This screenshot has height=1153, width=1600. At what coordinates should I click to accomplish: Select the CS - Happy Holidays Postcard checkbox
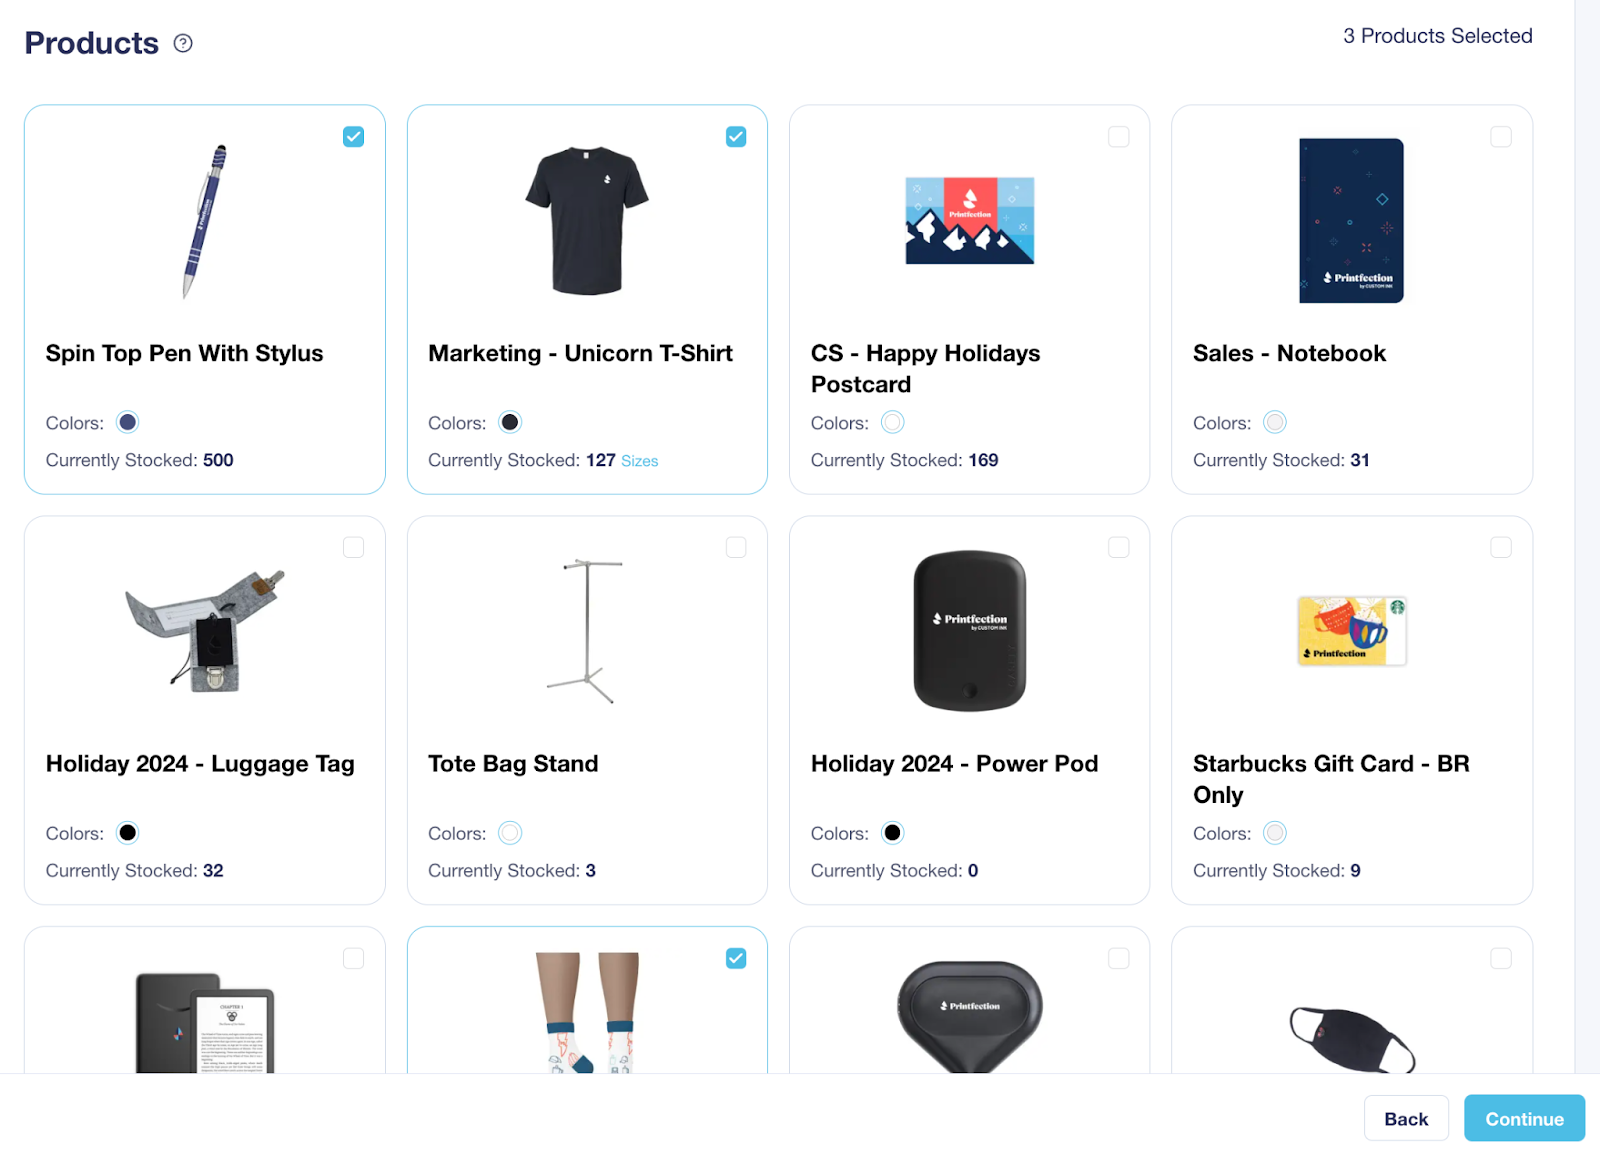pyautogui.click(x=1119, y=137)
